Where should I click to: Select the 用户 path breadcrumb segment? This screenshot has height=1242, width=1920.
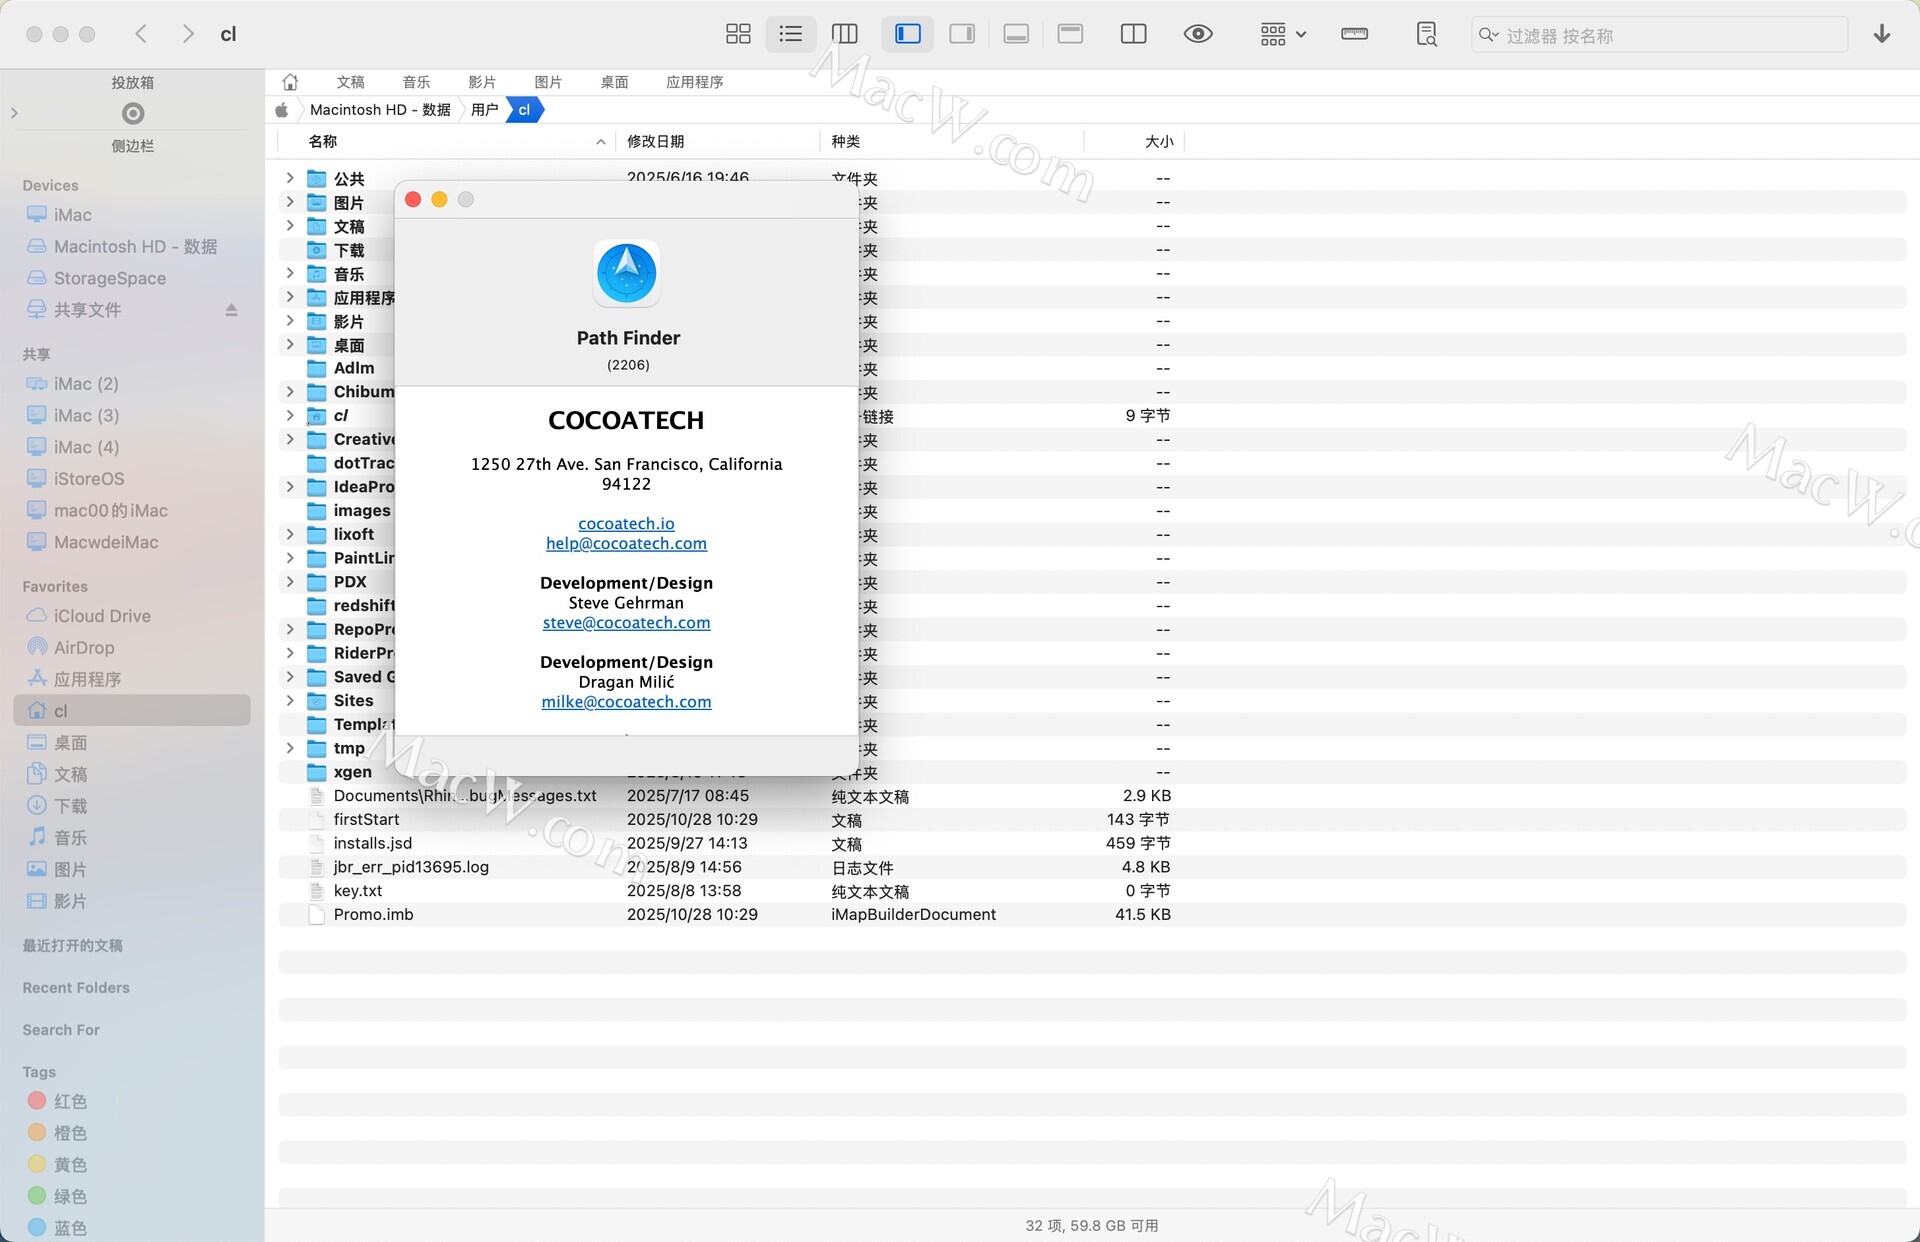[x=484, y=110]
